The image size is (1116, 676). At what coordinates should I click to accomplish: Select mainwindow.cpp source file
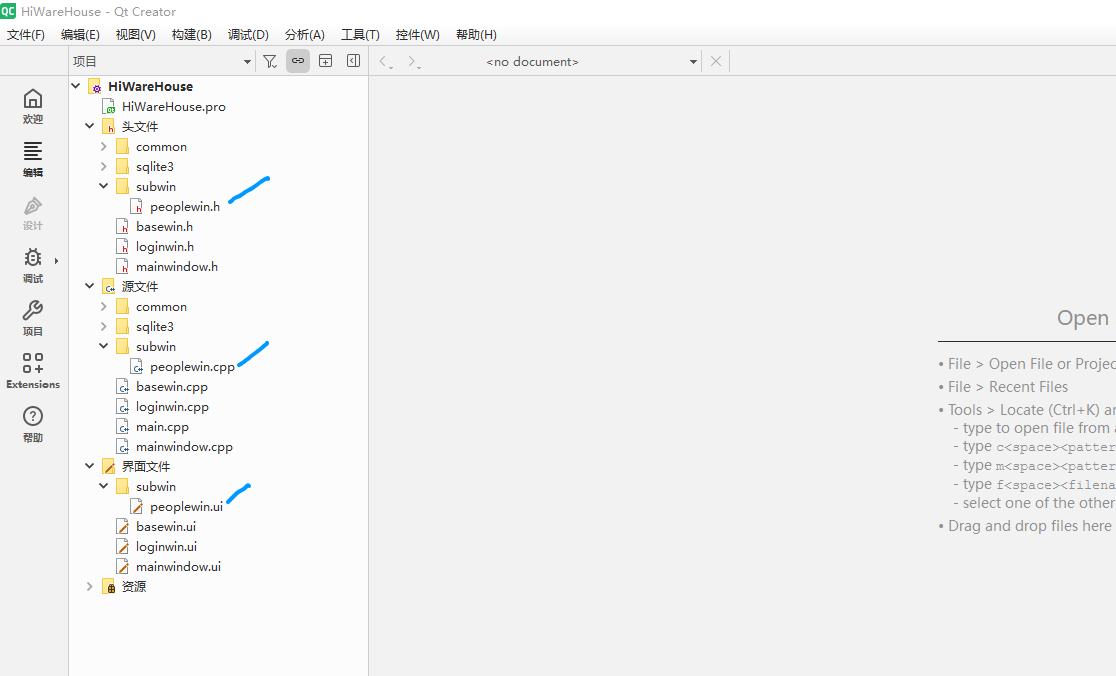click(184, 447)
